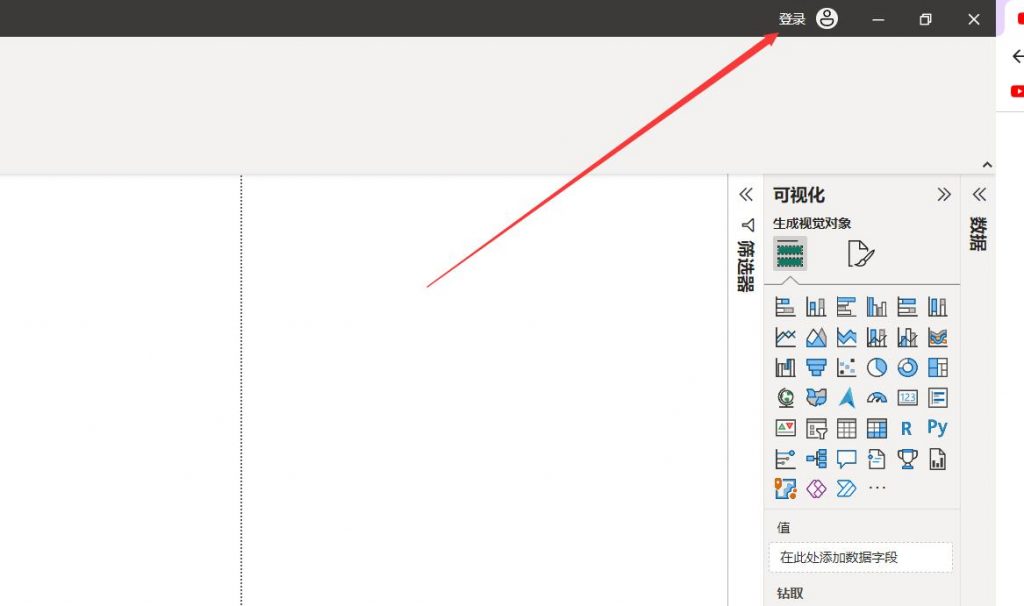Open the user account avatar icon

click(827, 18)
